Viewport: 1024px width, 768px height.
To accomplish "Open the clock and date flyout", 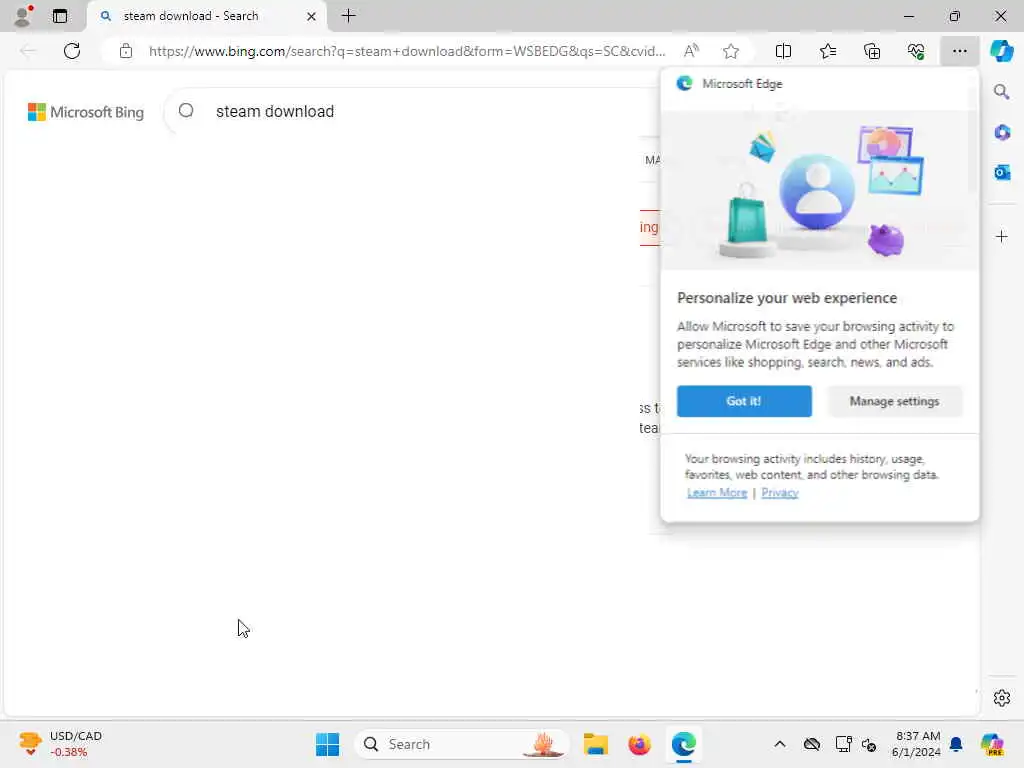I will tap(916, 744).
